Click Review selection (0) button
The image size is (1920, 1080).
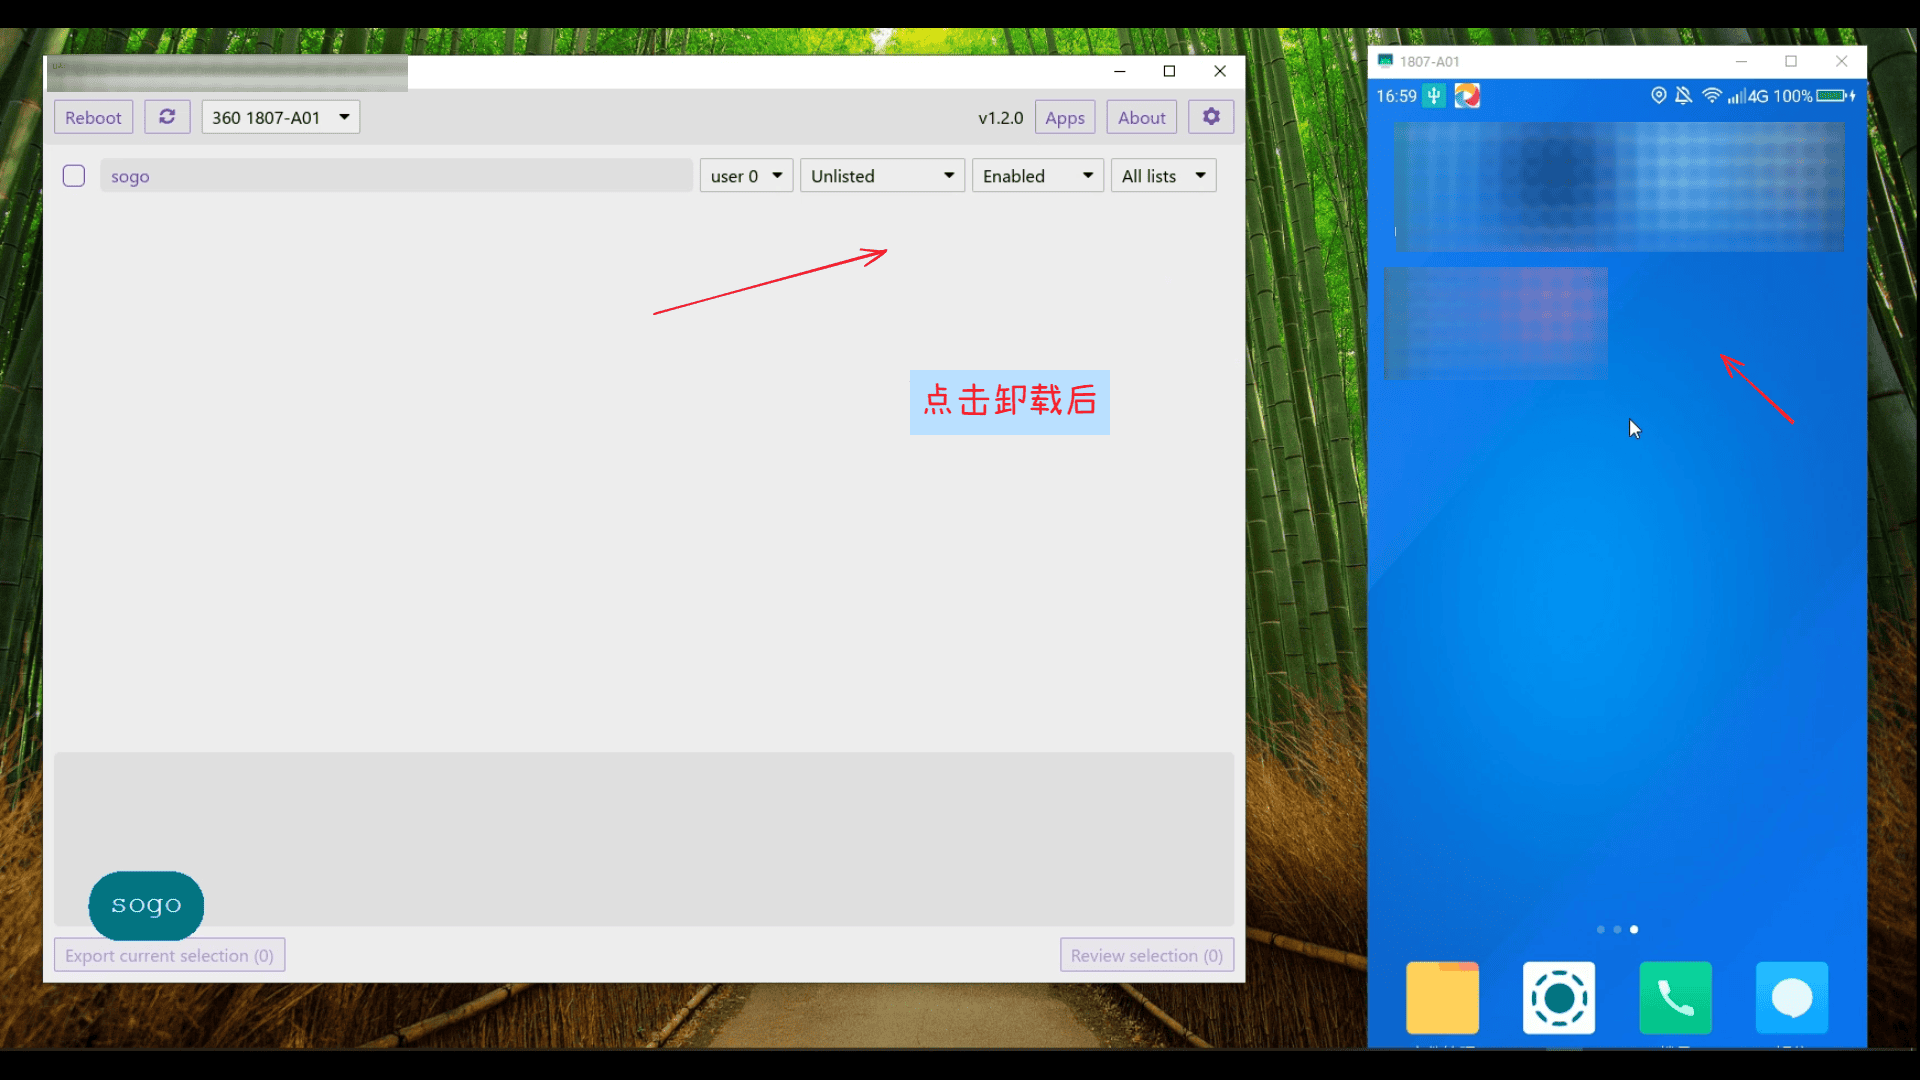point(1147,955)
